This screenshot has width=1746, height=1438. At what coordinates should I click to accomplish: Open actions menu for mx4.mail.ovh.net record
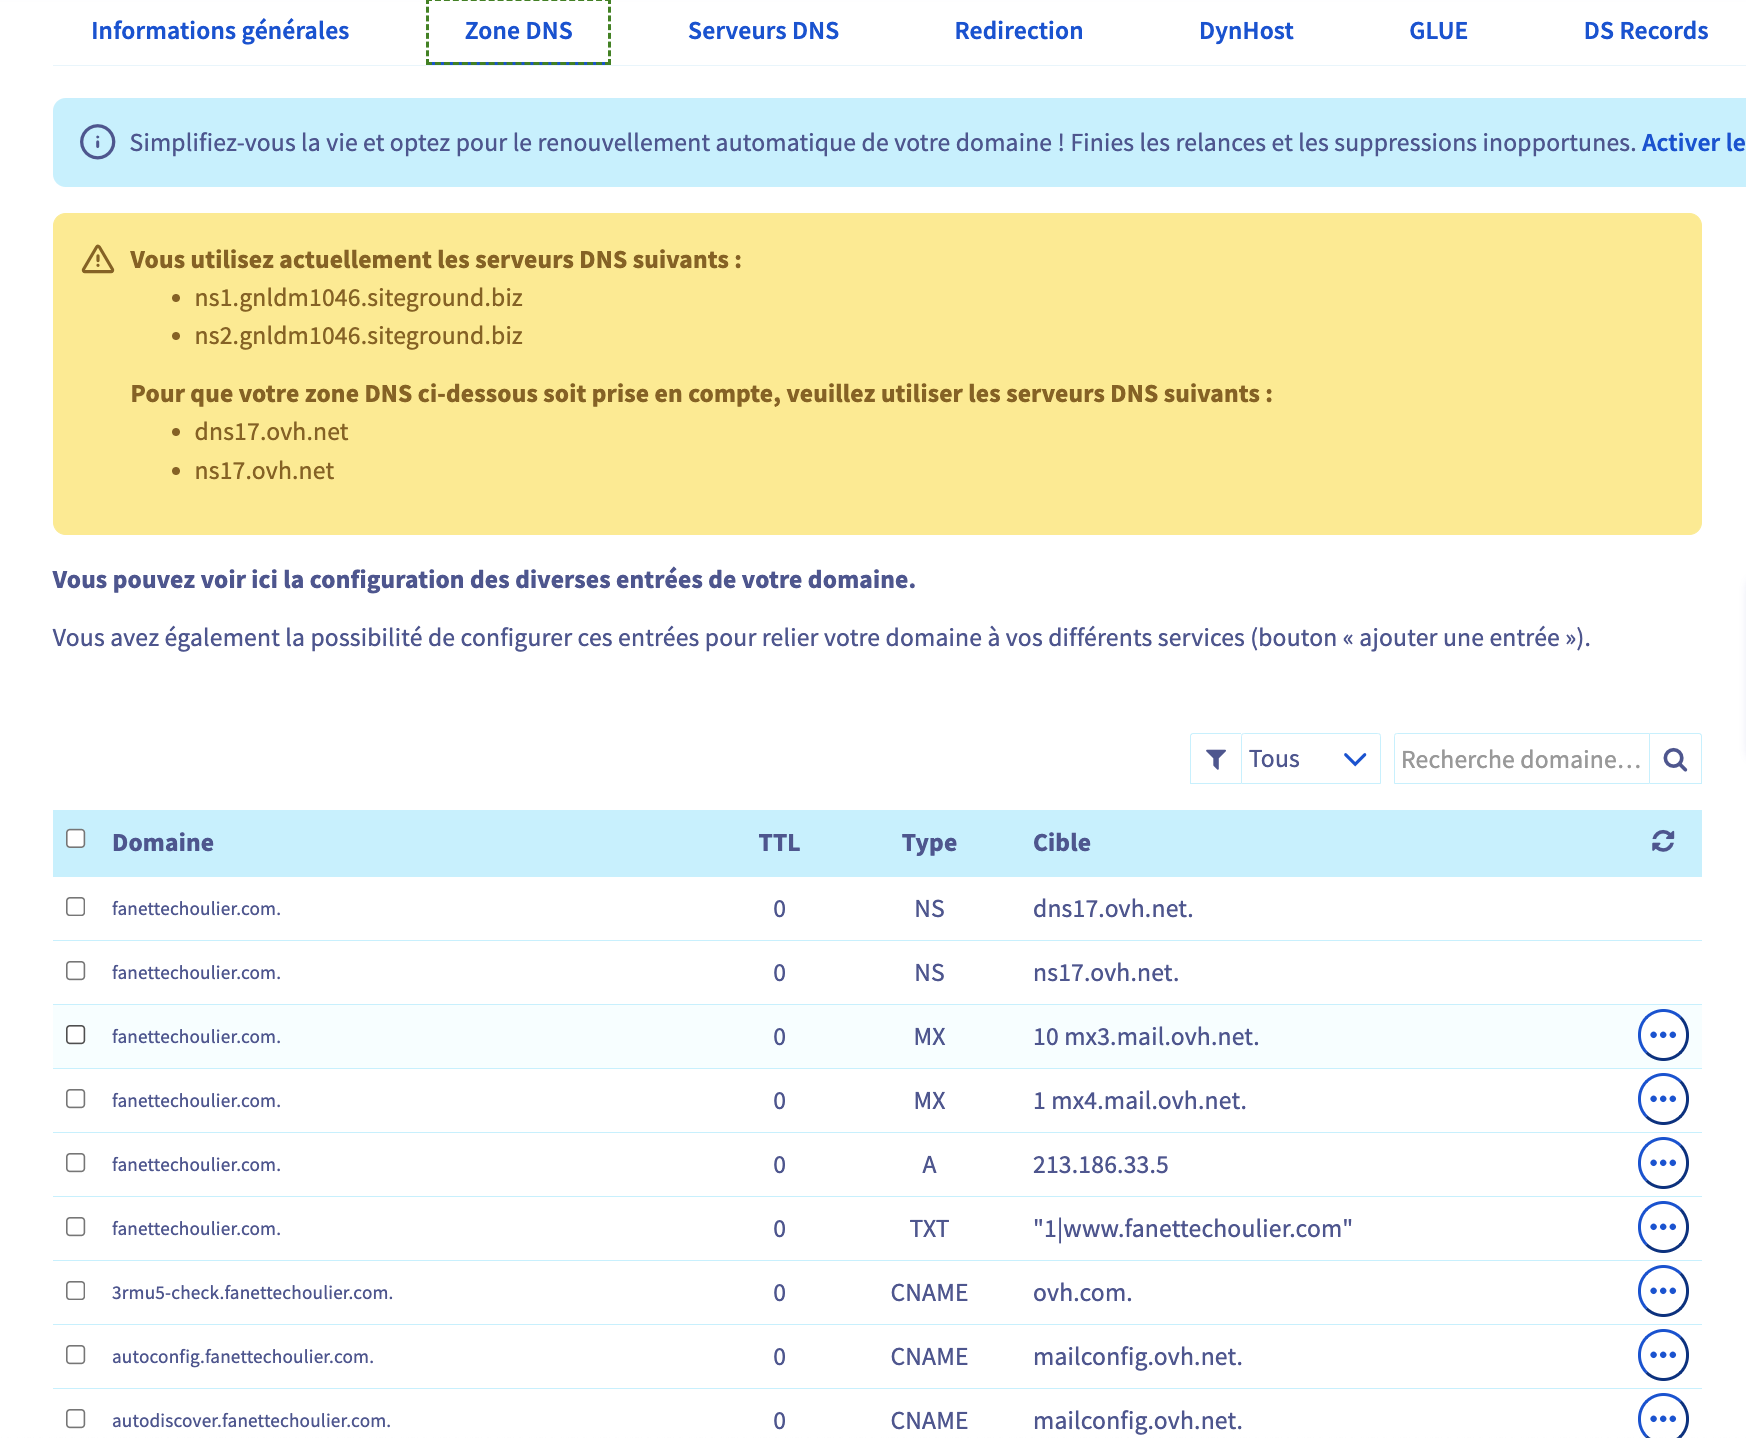click(1663, 1099)
